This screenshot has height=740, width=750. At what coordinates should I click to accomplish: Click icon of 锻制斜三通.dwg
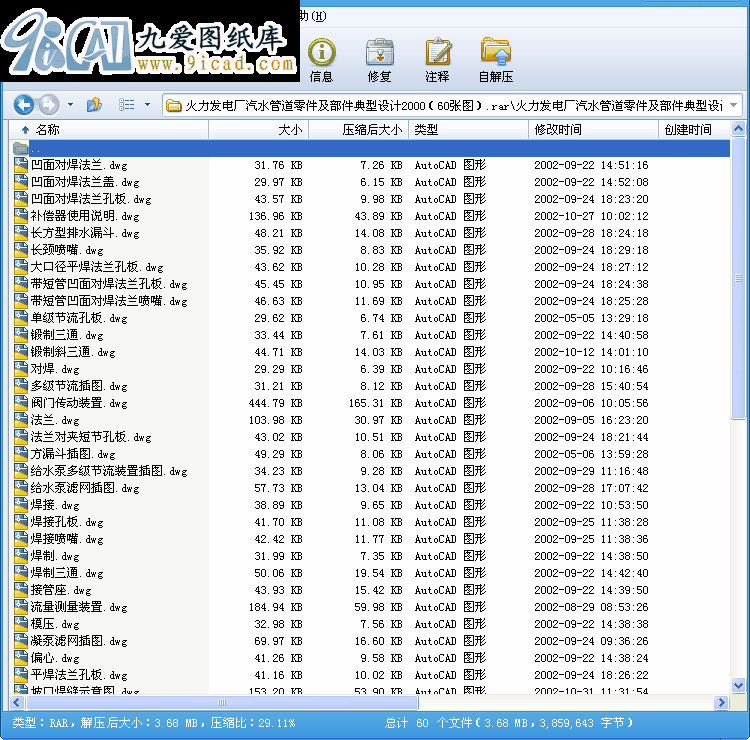(21, 352)
